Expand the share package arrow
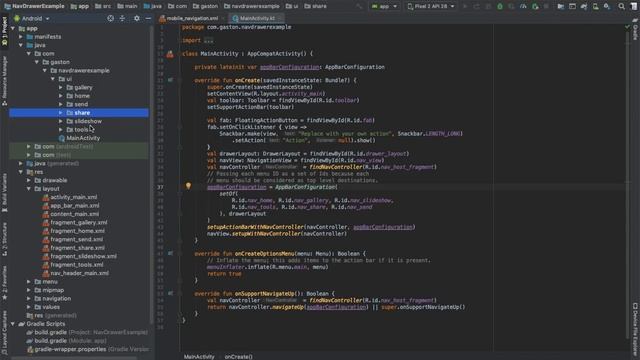Screen dimensions: 640x360 tap(61, 113)
